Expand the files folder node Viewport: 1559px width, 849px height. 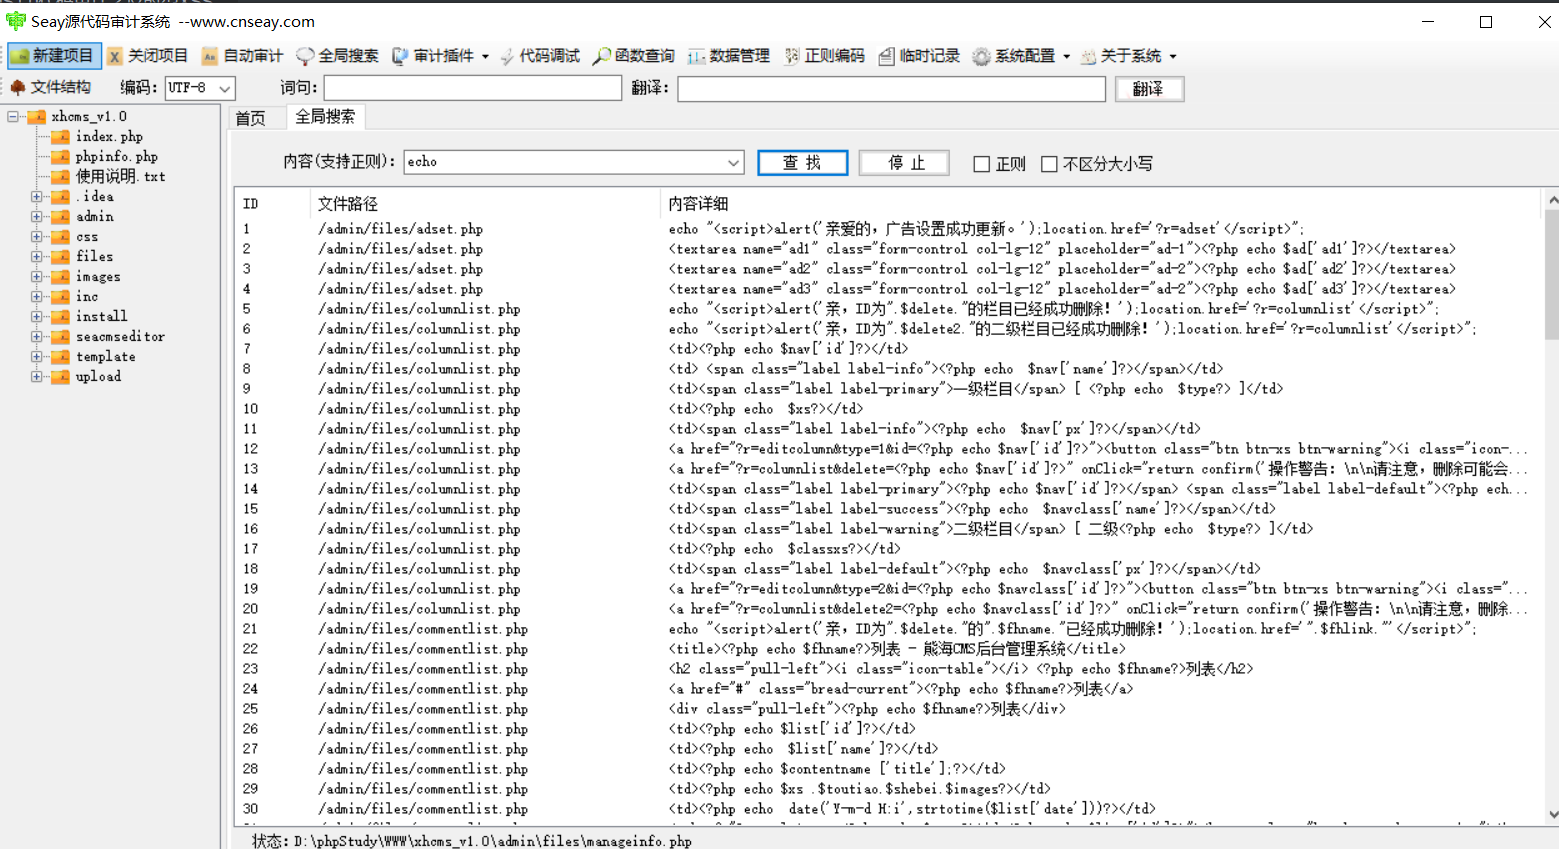(36, 256)
